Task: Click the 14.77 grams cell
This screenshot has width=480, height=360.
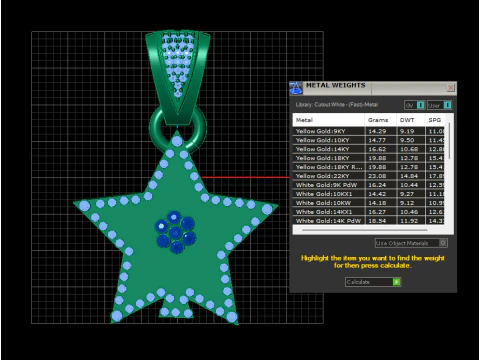Action: [381, 140]
